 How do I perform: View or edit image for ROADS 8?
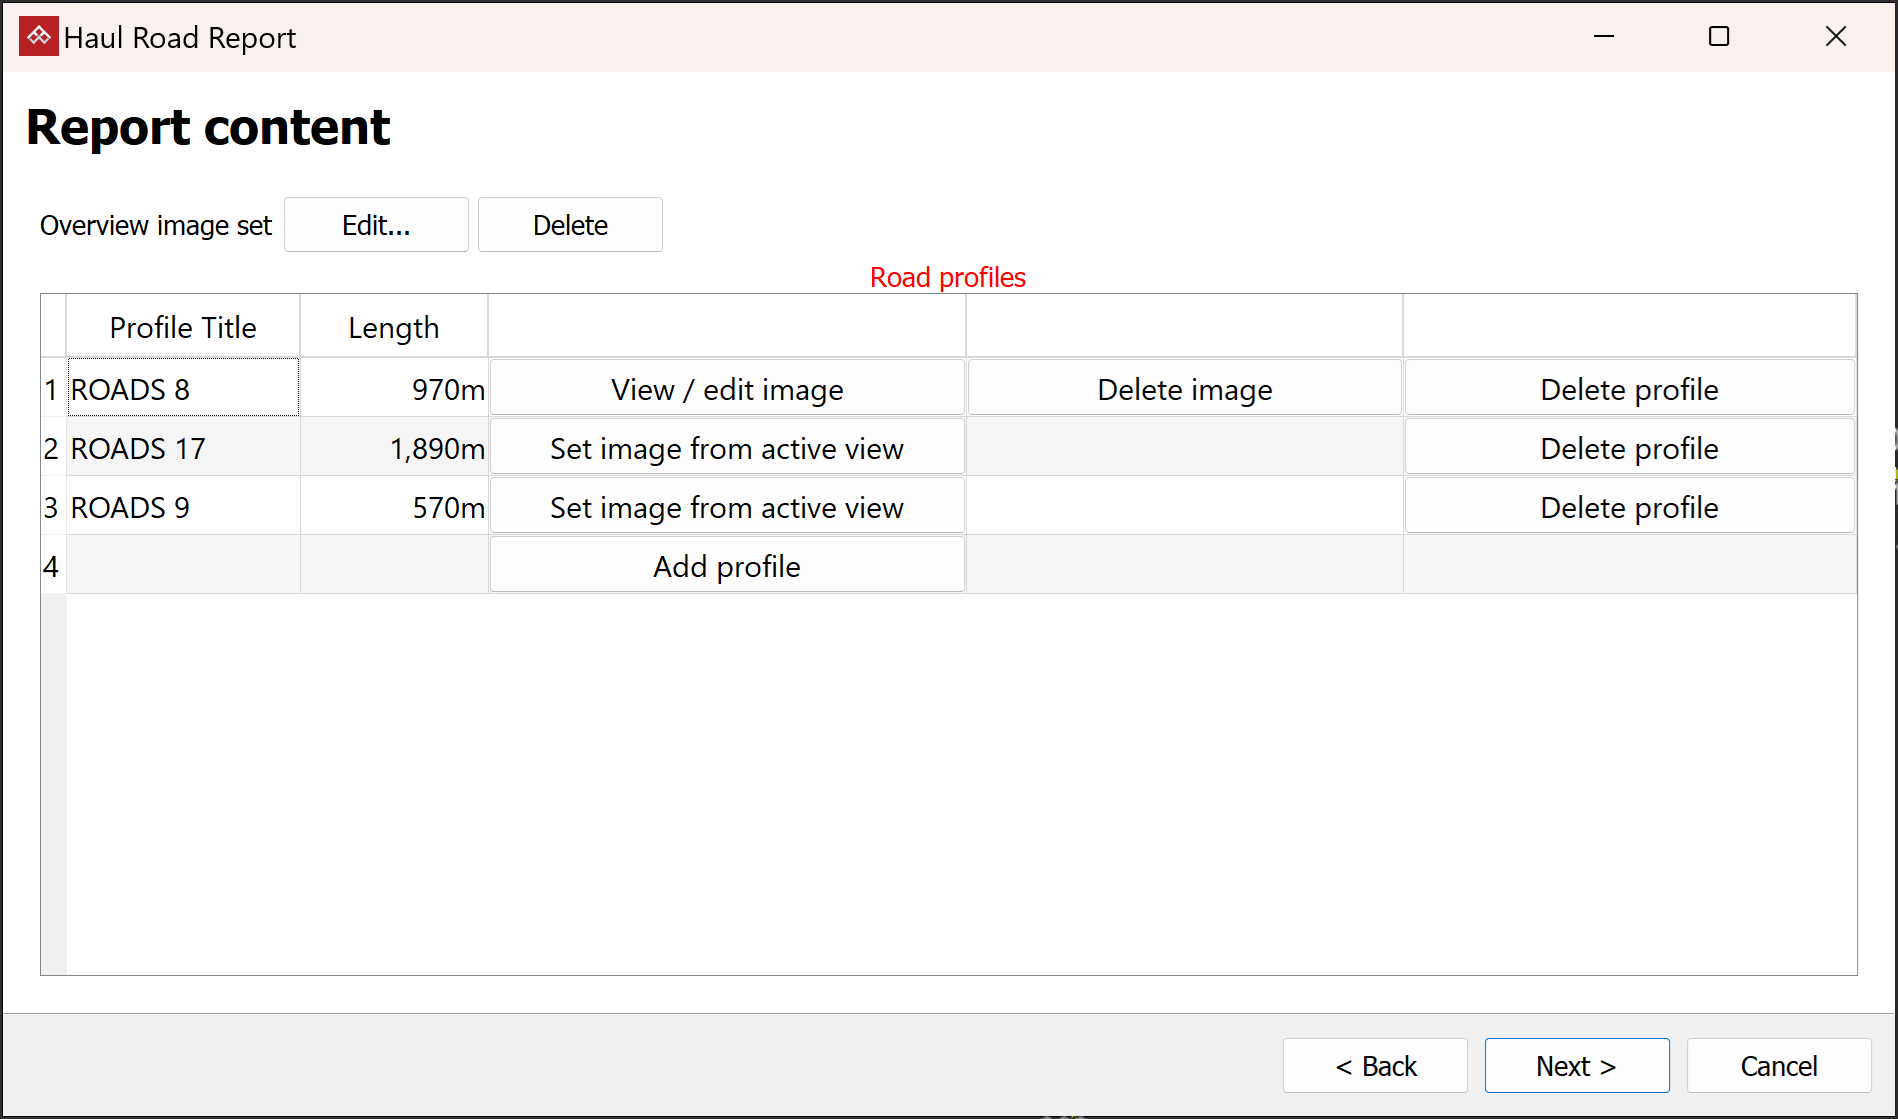[x=727, y=389]
